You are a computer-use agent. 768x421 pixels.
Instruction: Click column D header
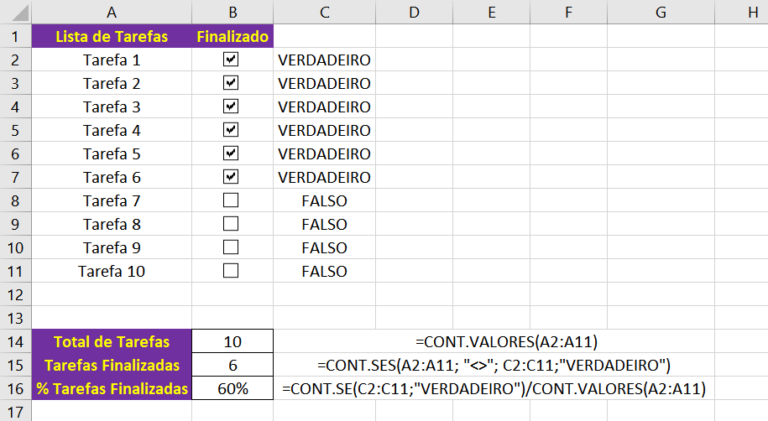(413, 12)
